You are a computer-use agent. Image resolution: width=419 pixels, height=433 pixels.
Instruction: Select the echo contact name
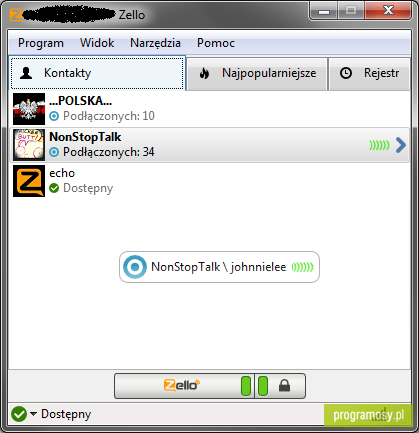pyautogui.click(x=62, y=173)
